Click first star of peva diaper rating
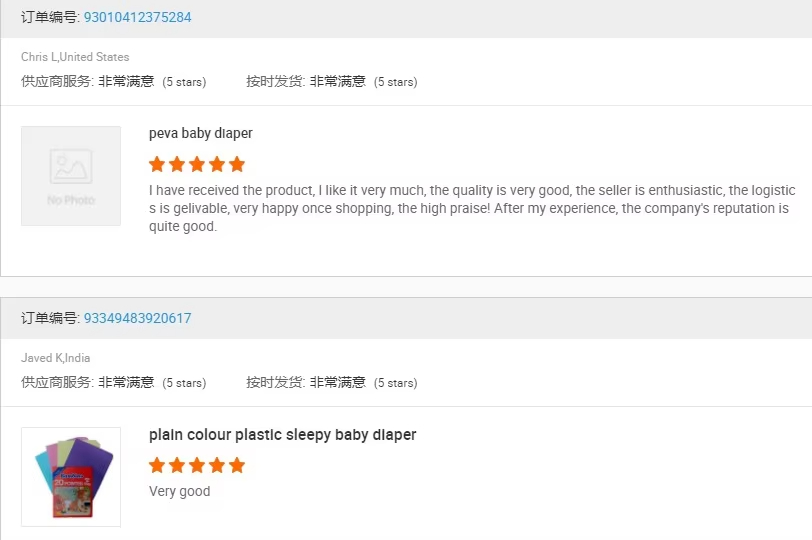 tap(157, 164)
